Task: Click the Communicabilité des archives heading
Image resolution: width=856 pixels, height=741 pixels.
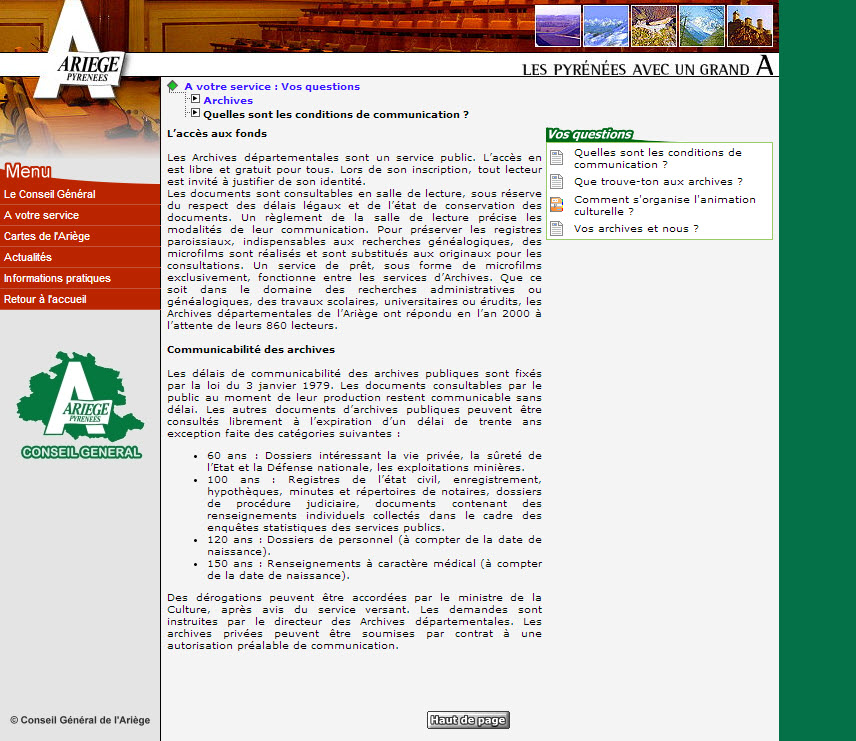Action: (x=251, y=349)
